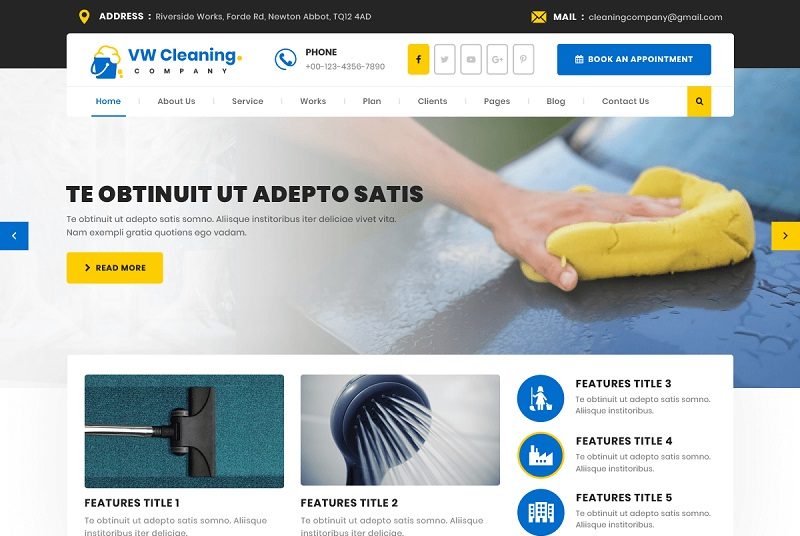Open the Facebook social icon

click(x=418, y=59)
